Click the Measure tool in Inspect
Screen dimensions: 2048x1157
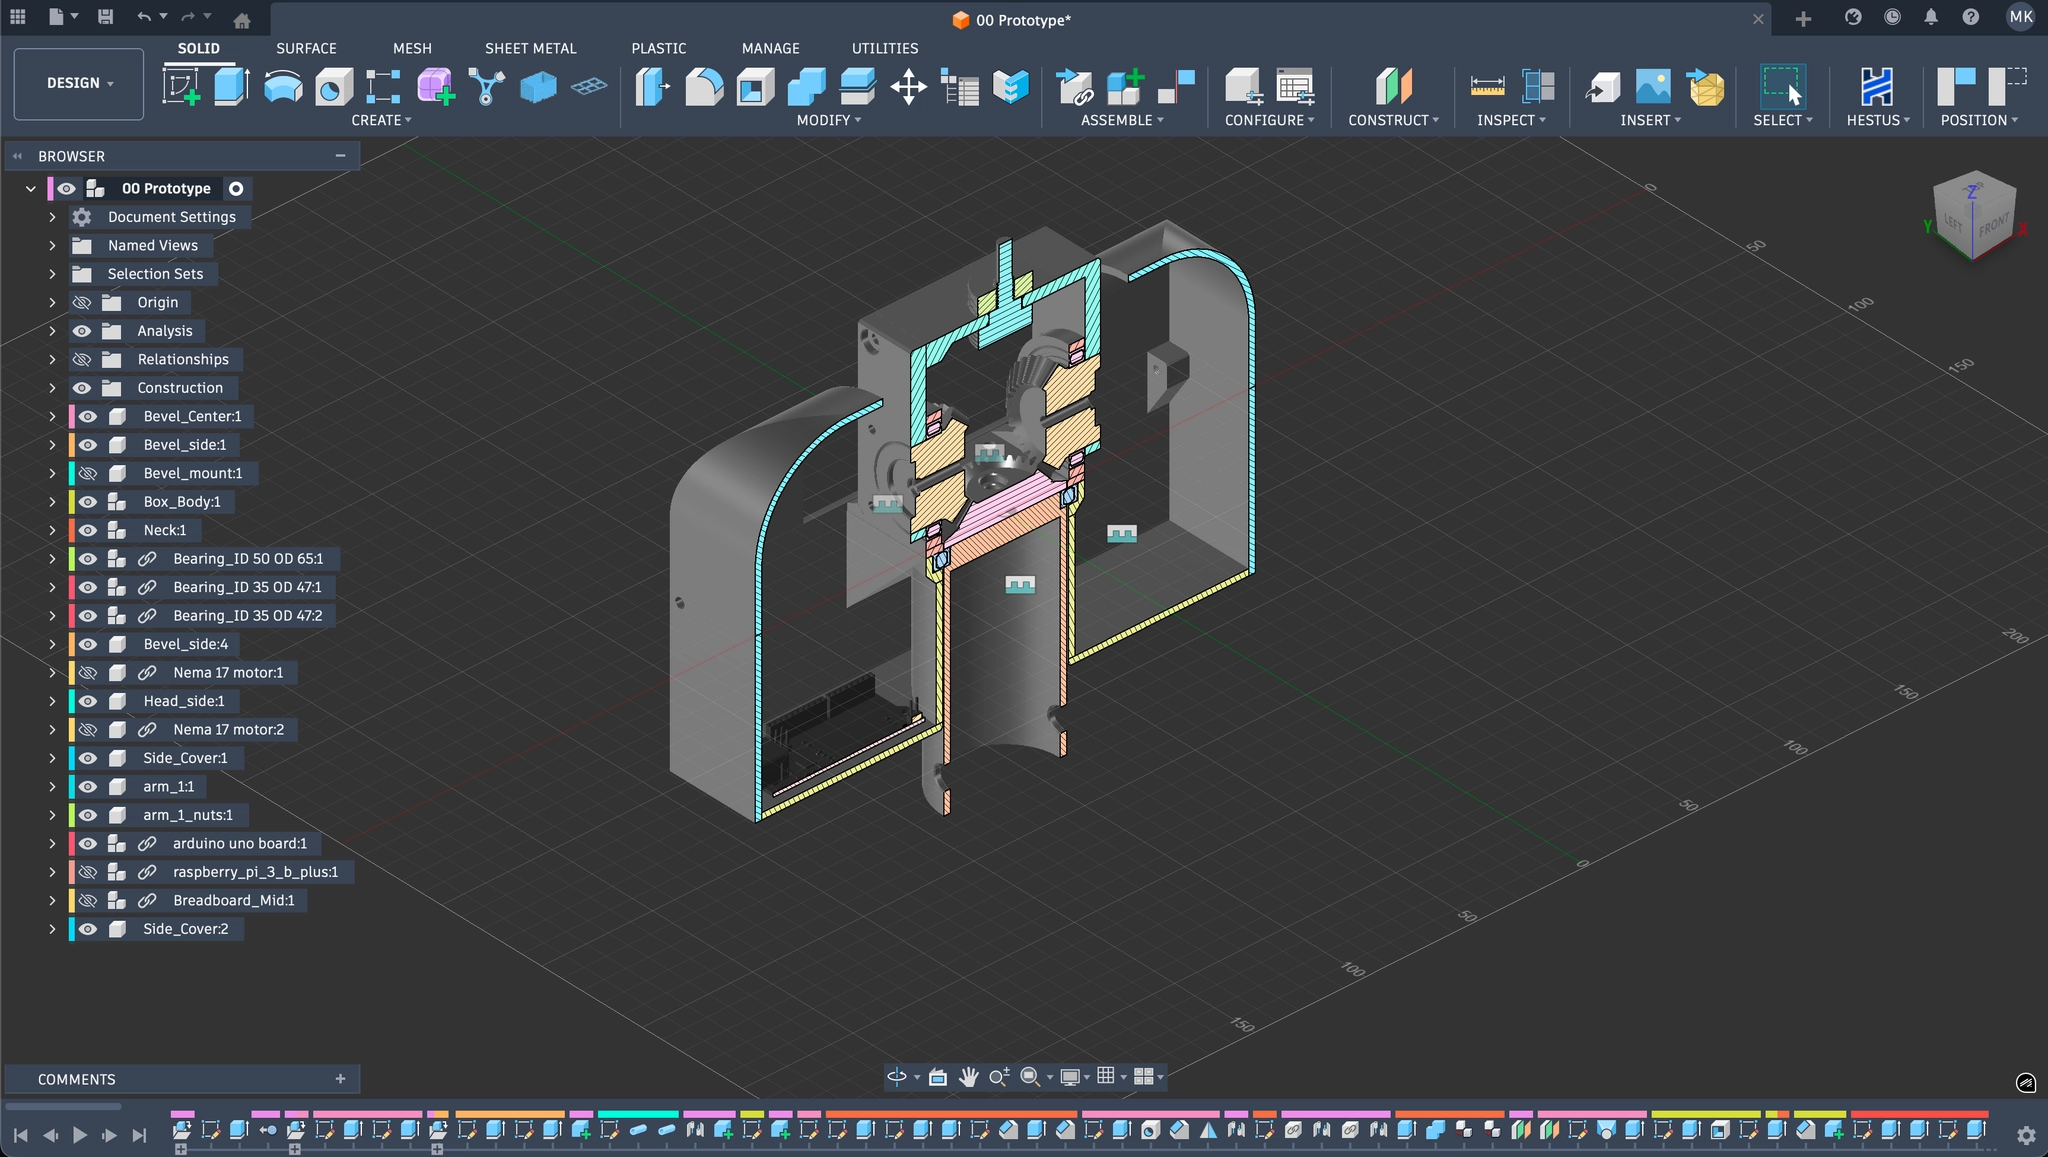tap(1487, 86)
